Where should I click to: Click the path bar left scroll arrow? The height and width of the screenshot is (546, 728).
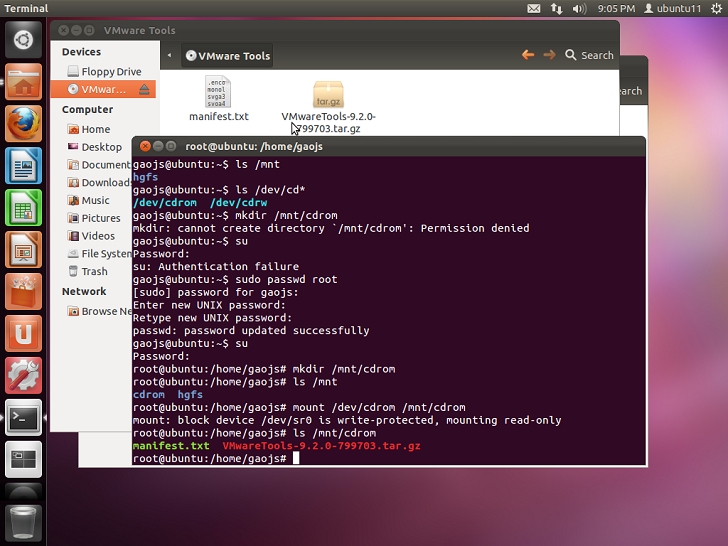[169, 55]
